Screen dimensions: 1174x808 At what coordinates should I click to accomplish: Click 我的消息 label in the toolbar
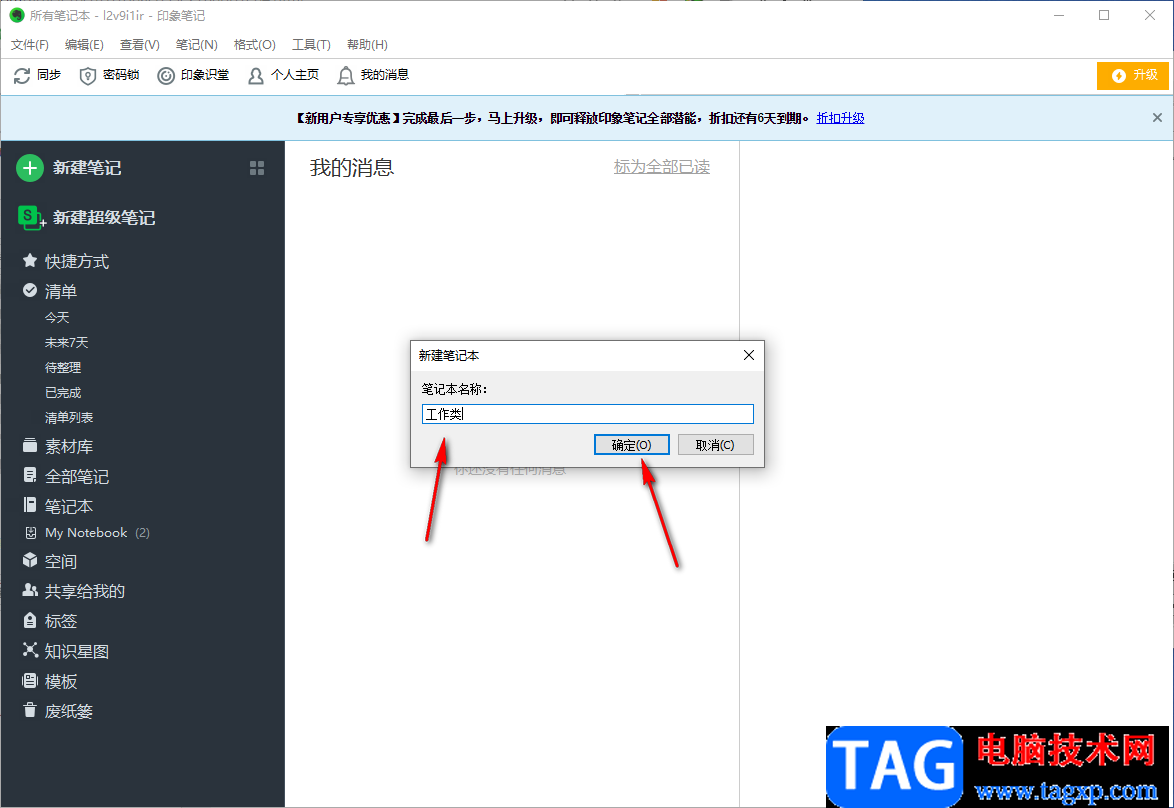coord(385,75)
